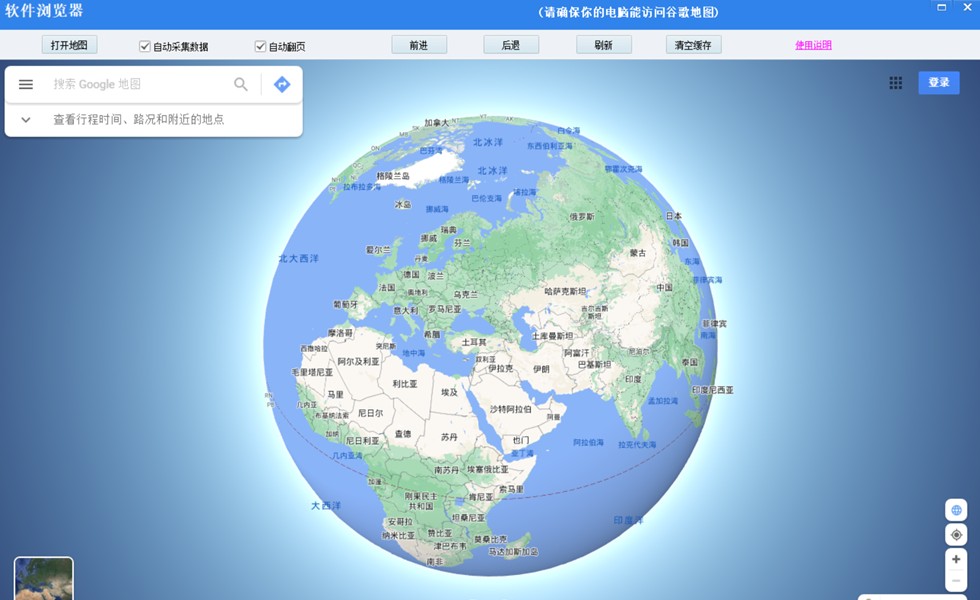
Task: Click the 尼日利亚 label on the globe
Action: [x=362, y=441]
